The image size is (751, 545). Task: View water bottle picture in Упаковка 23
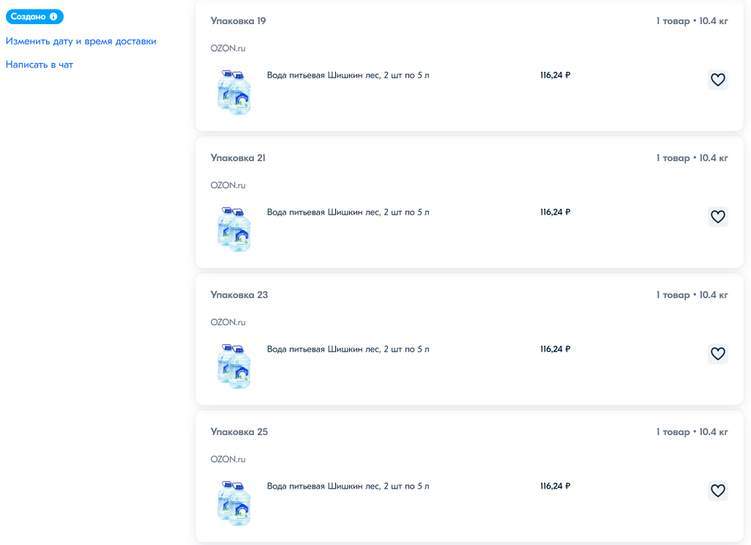(x=234, y=365)
